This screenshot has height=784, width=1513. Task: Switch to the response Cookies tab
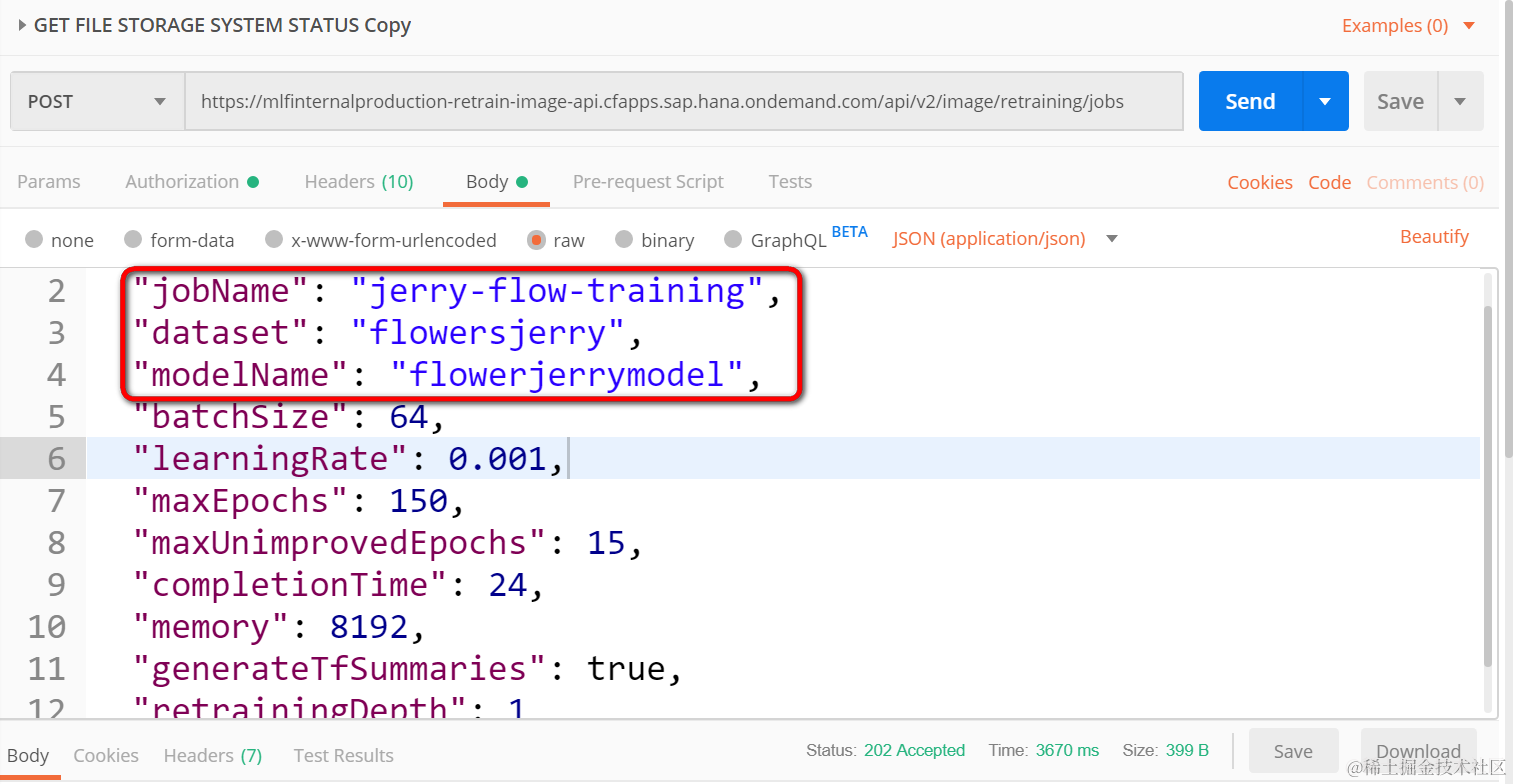click(106, 756)
